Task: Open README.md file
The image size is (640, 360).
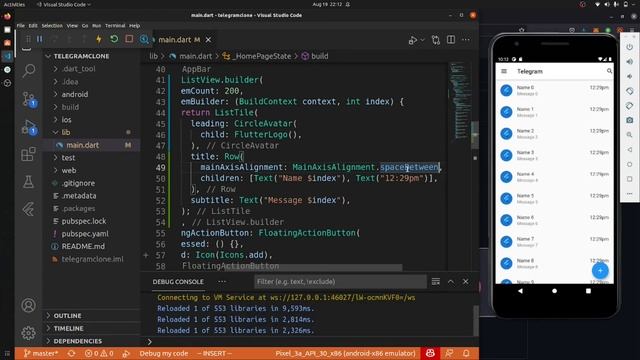Action: [83, 247]
